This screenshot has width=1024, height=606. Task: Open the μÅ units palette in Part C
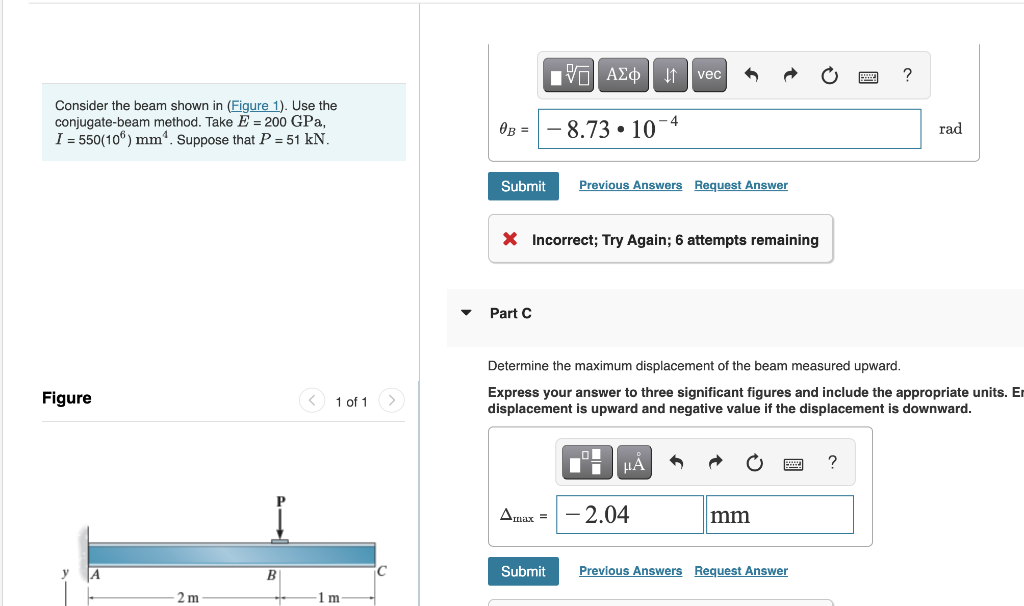point(634,462)
